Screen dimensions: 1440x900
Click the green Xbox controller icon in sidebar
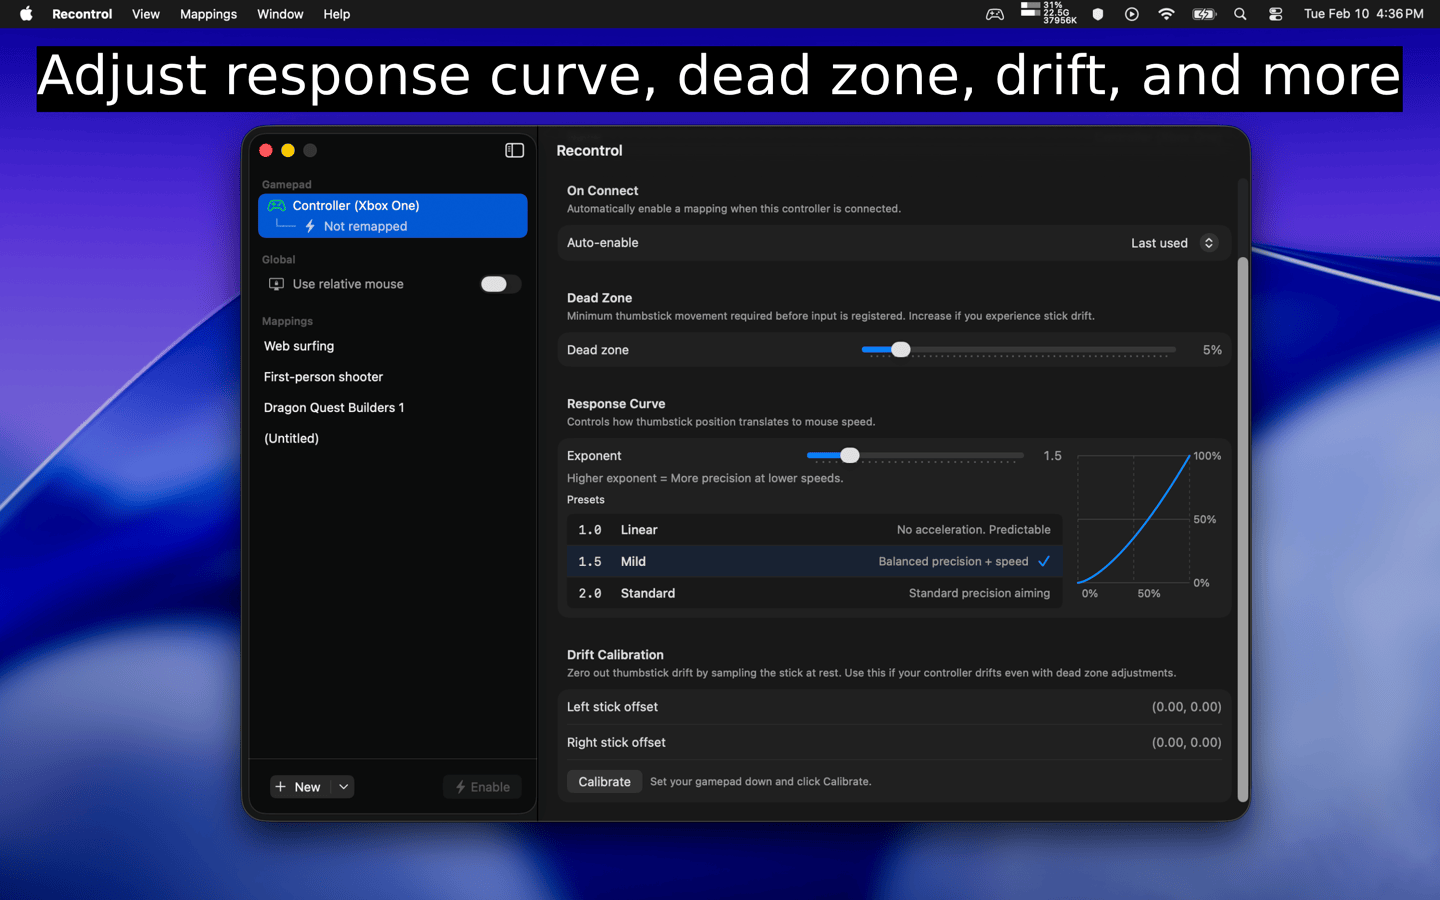tap(276, 205)
